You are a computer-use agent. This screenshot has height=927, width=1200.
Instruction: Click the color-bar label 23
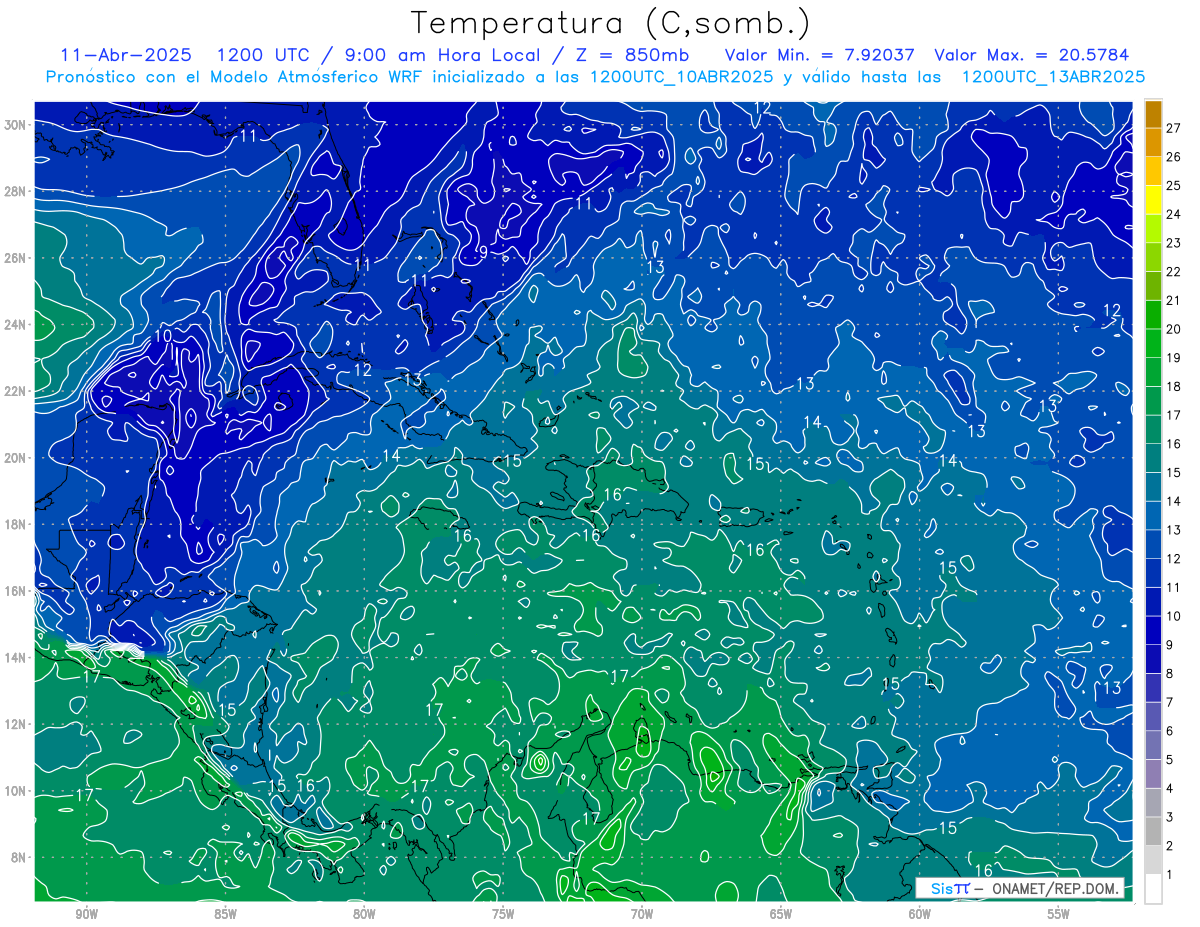[1174, 243]
